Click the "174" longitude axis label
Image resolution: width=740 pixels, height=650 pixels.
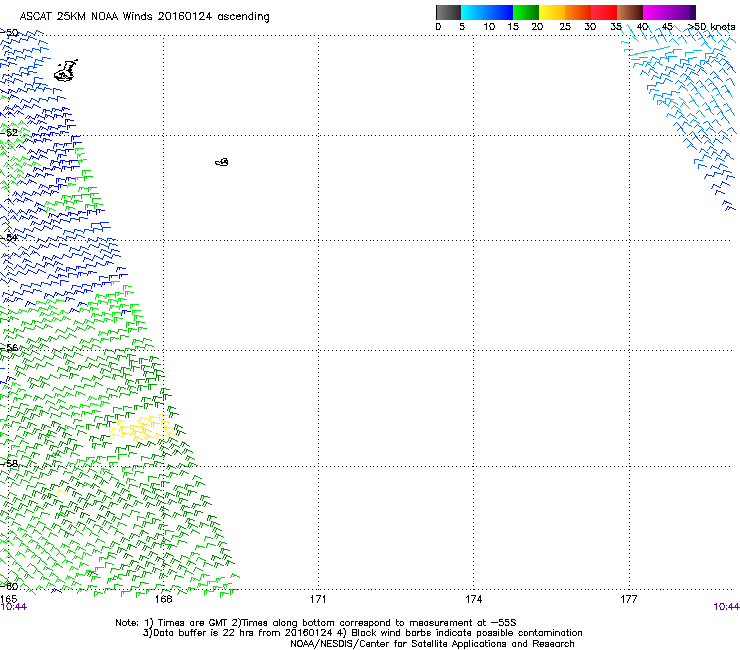tap(473, 599)
